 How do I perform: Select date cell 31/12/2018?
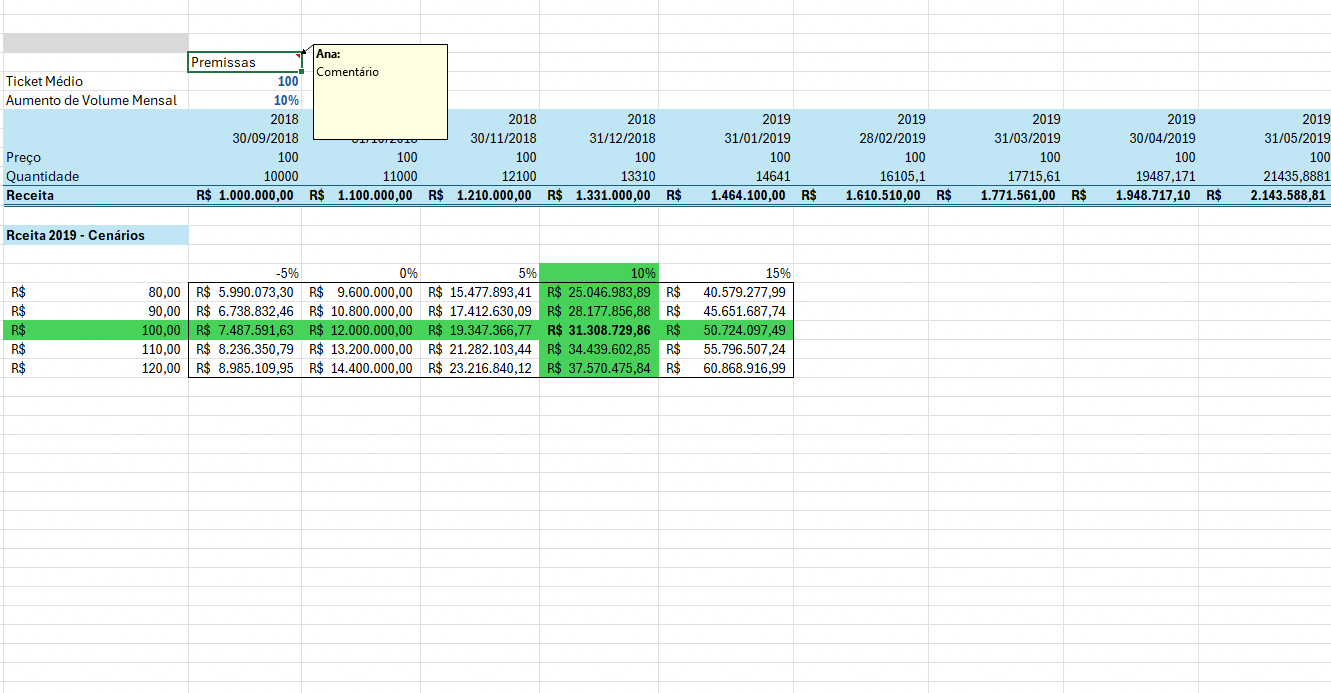(x=599, y=138)
